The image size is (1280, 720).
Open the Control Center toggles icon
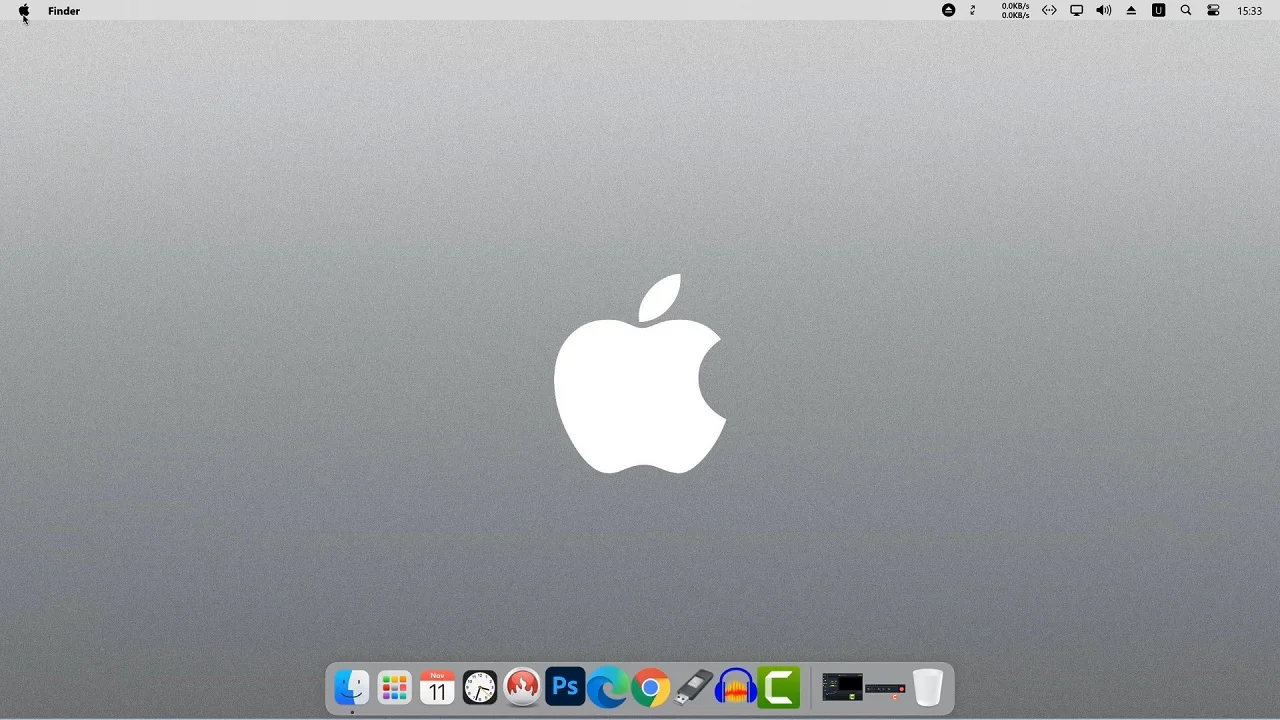point(1213,11)
